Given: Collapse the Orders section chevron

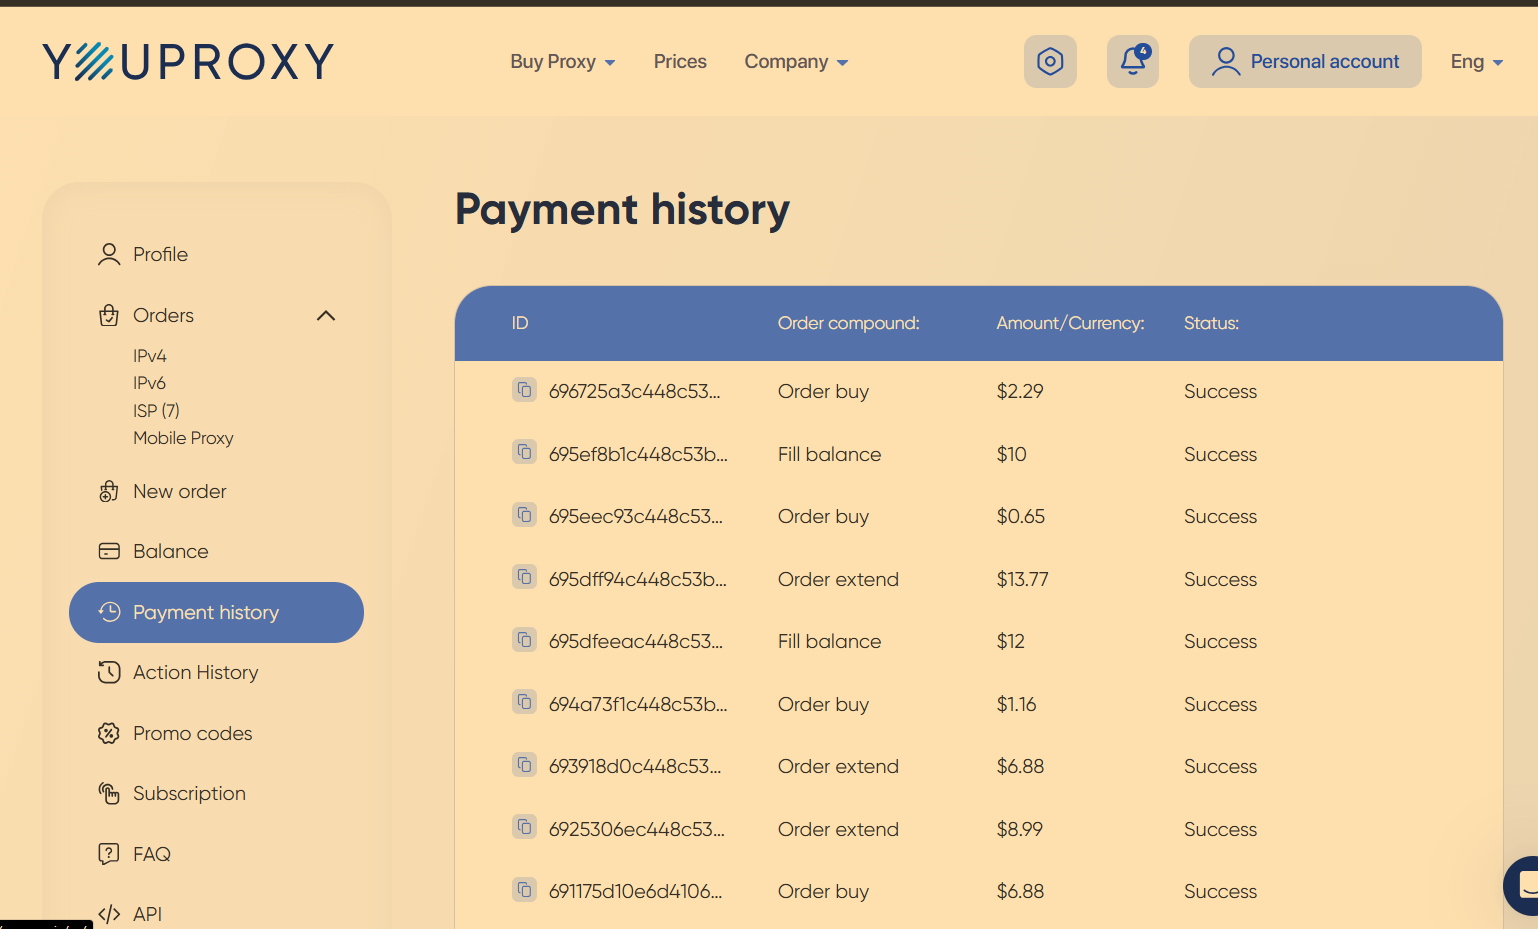Looking at the screenshot, I should tap(326, 316).
